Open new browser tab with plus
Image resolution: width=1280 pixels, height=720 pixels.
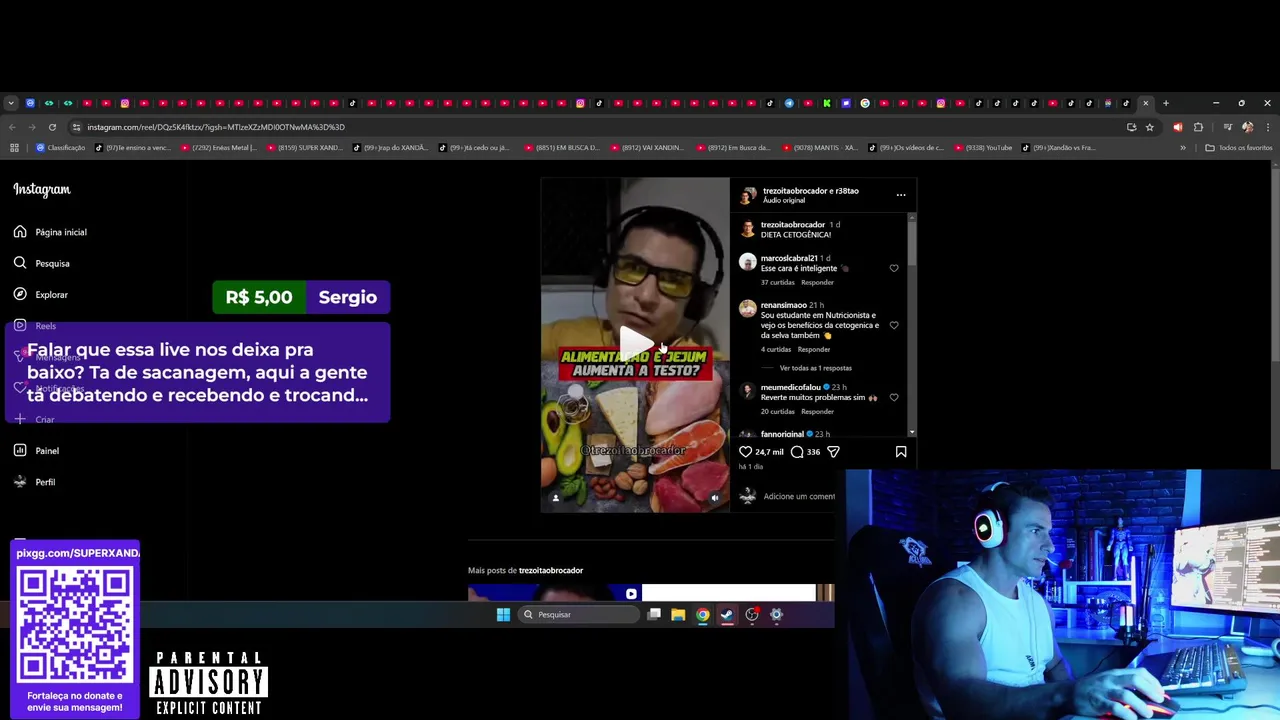click(1165, 103)
